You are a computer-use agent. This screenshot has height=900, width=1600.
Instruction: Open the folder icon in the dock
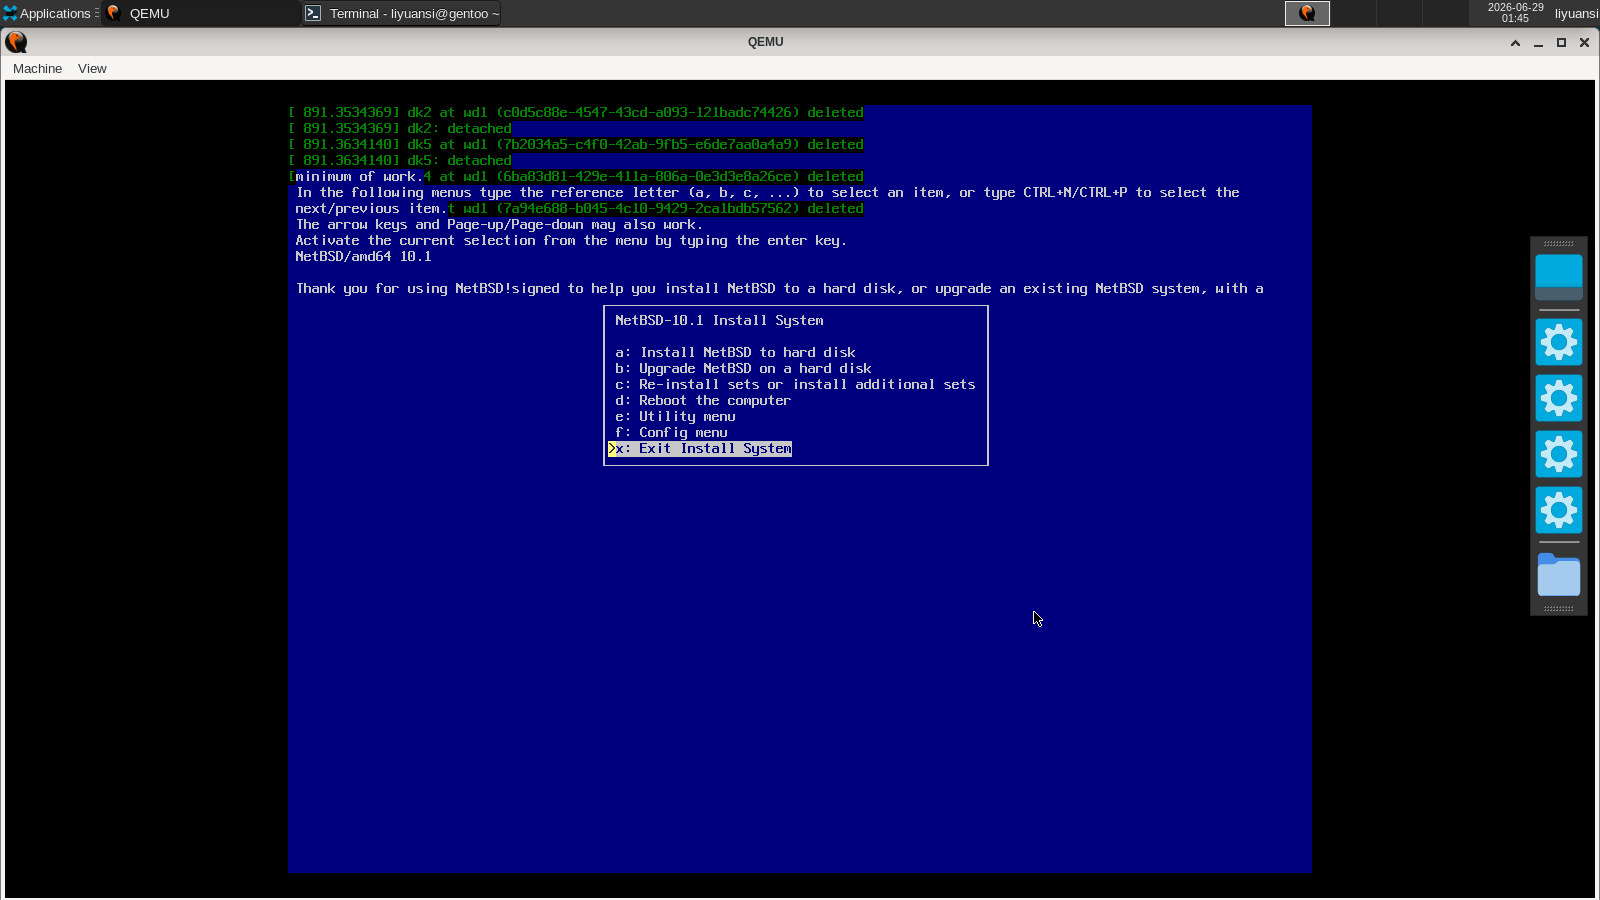click(x=1559, y=575)
